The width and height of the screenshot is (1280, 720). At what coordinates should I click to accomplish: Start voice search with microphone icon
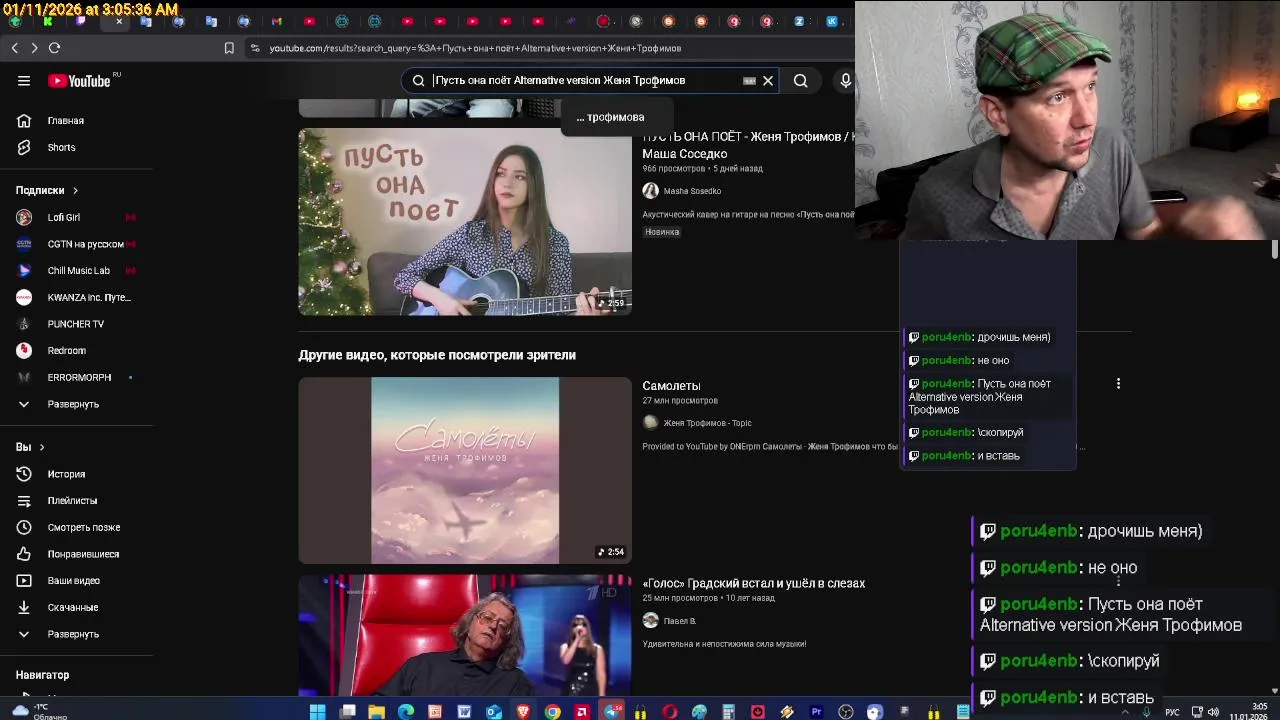coord(845,81)
